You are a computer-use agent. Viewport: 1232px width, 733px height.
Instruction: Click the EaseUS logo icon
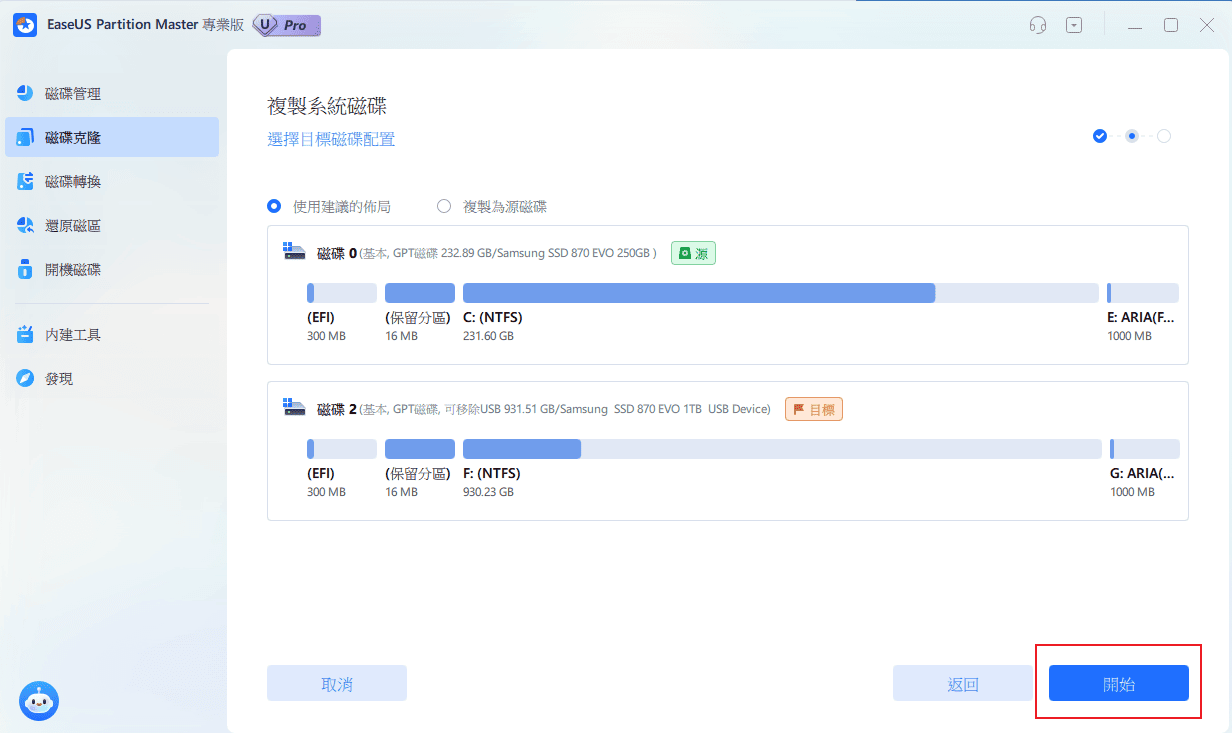[x=24, y=24]
